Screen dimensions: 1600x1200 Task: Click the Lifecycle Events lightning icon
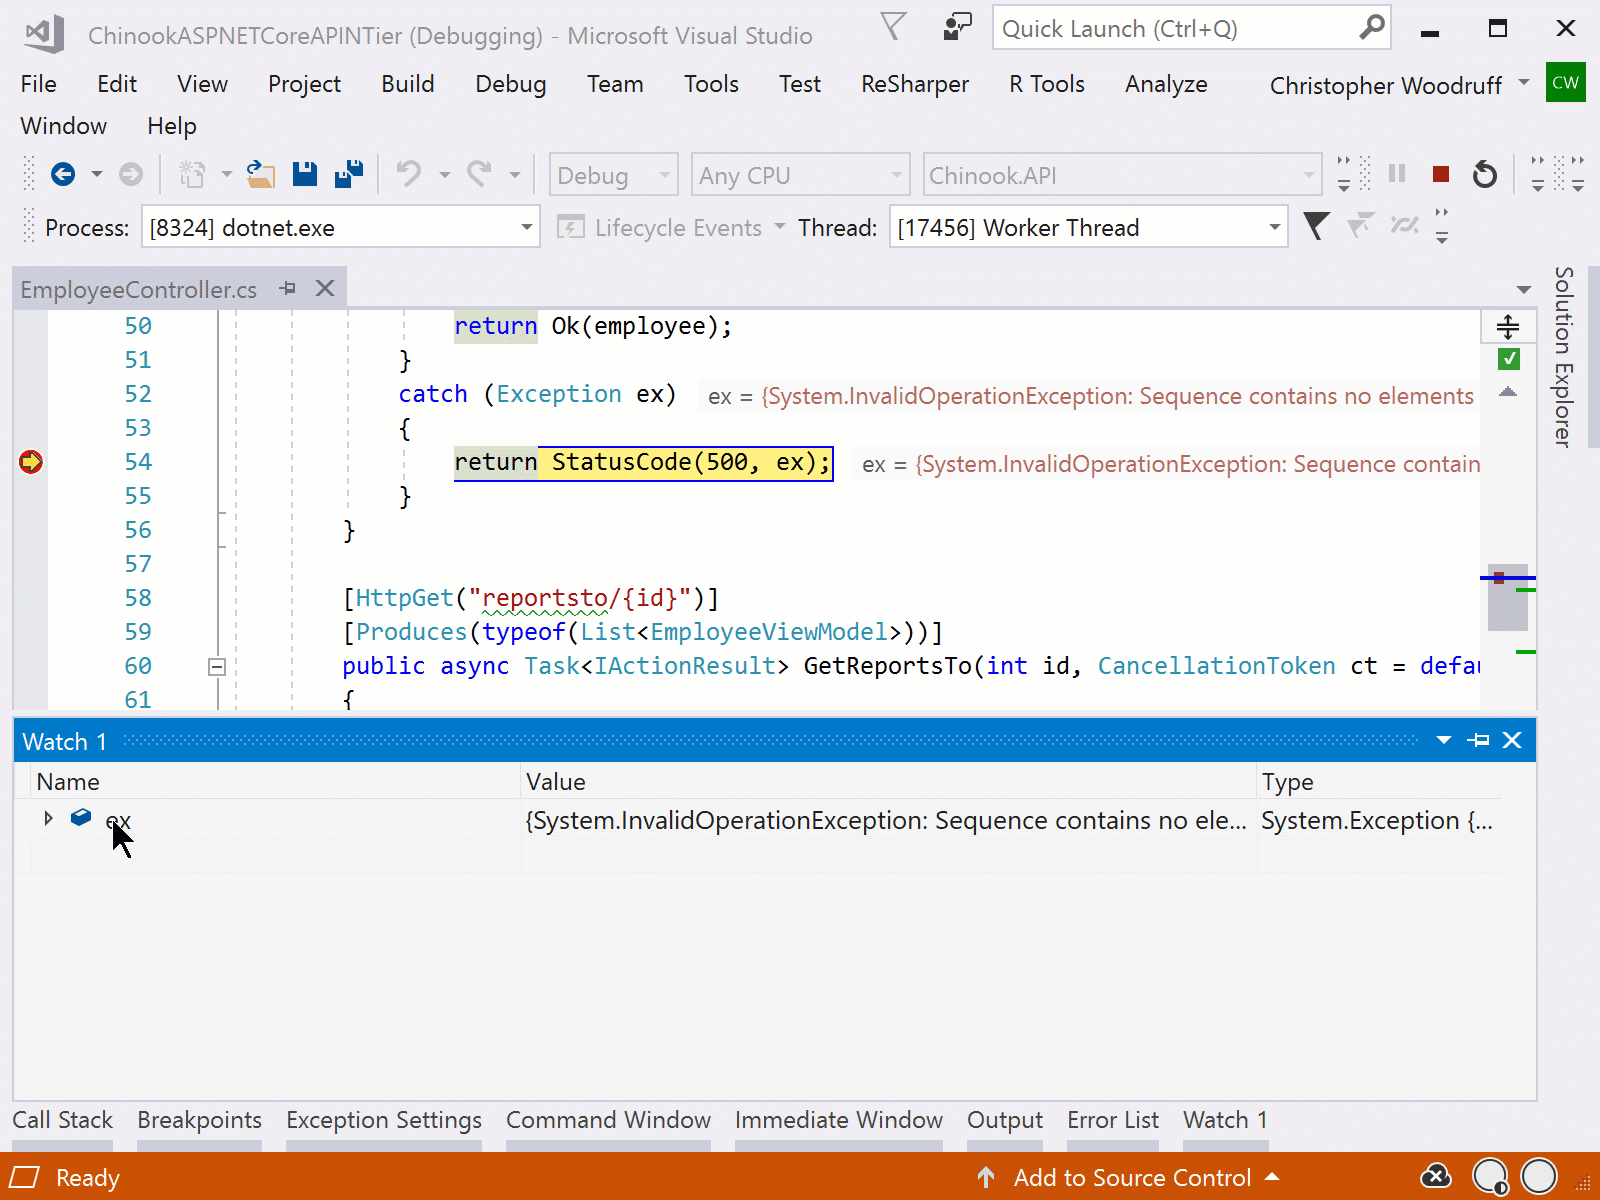[x=571, y=227]
